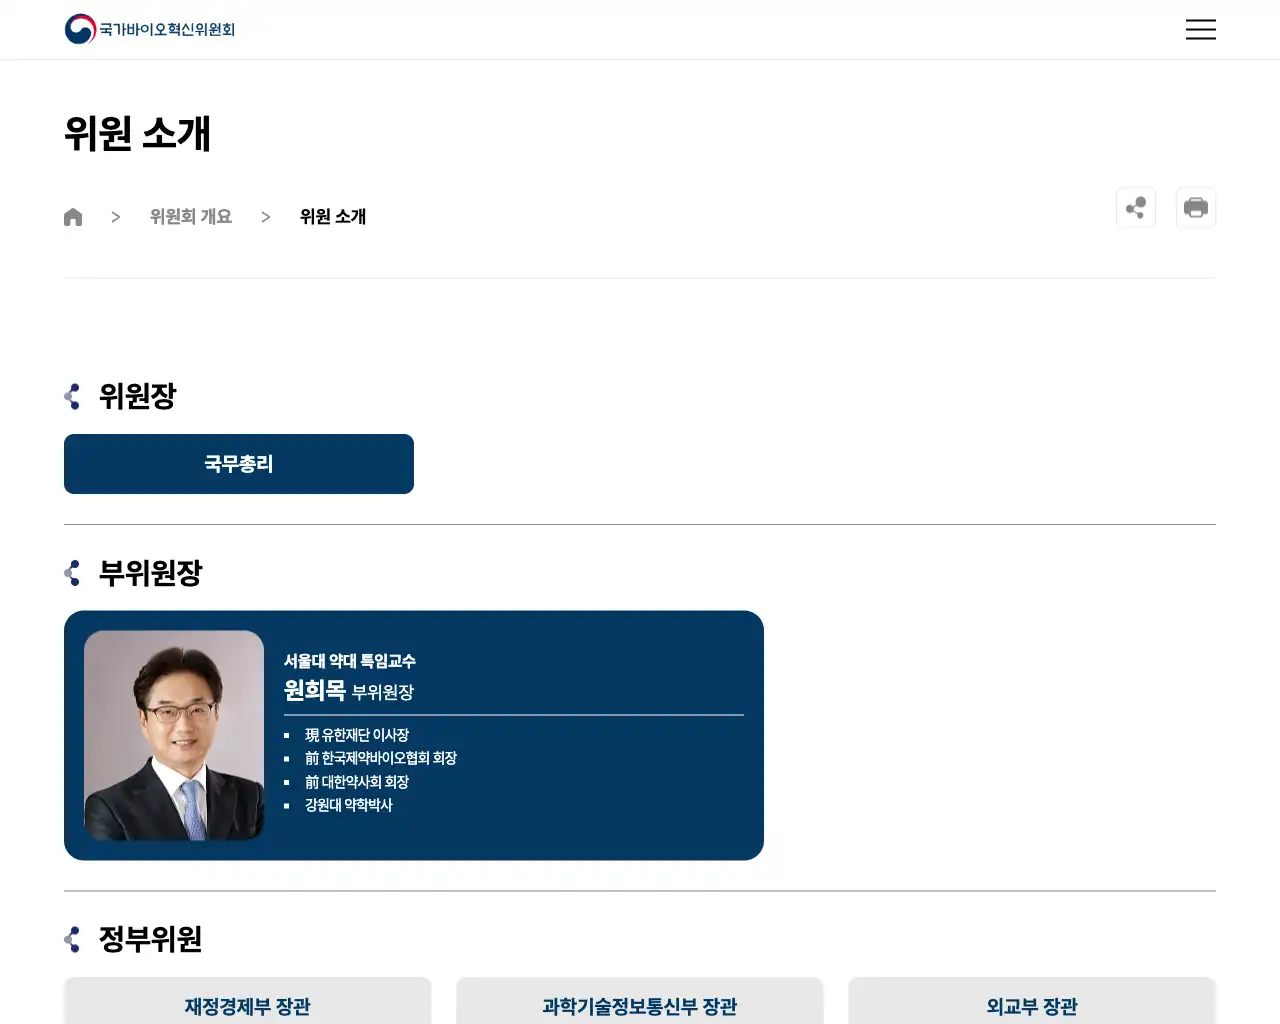This screenshot has width=1280, height=1024.
Task: Click 서울대 약대 특임교수 text
Action: pyautogui.click(x=350, y=661)
